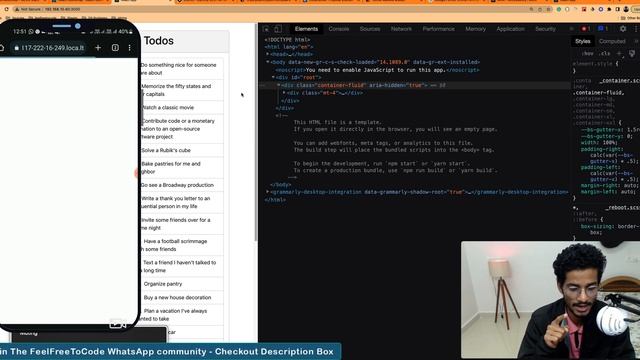Open the blue issues count badge
This screenshot has height=360, width=640.
603,29
